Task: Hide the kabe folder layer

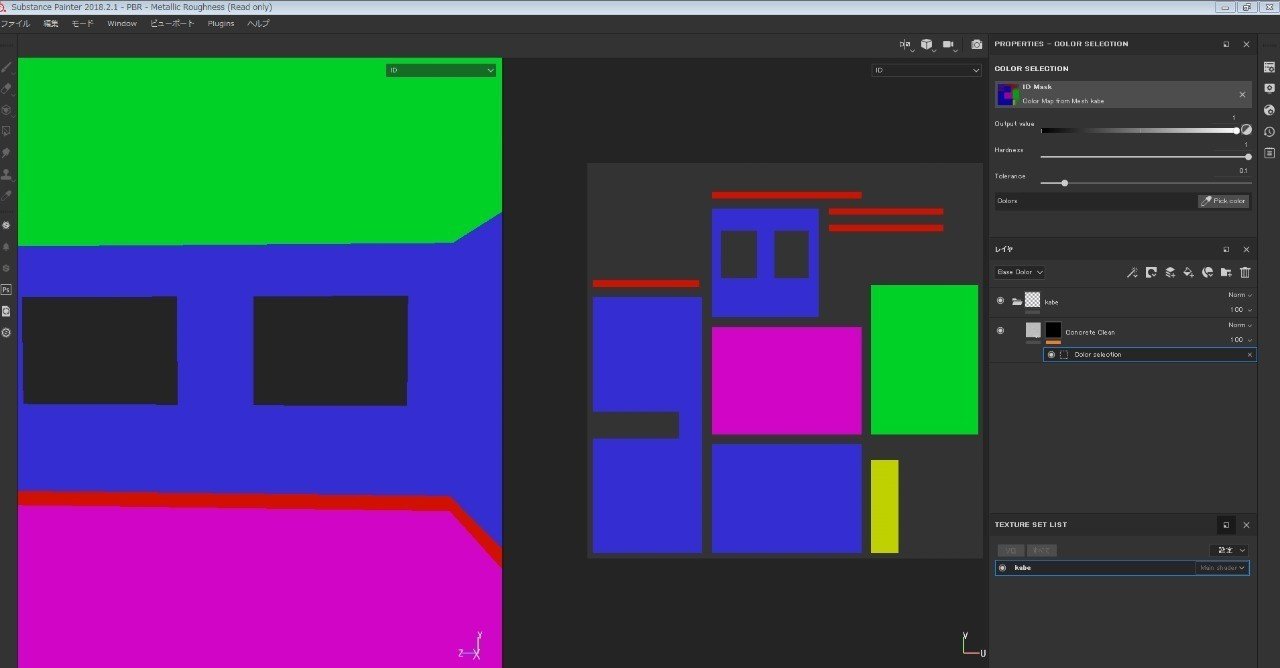Action: click(1000, 301)
